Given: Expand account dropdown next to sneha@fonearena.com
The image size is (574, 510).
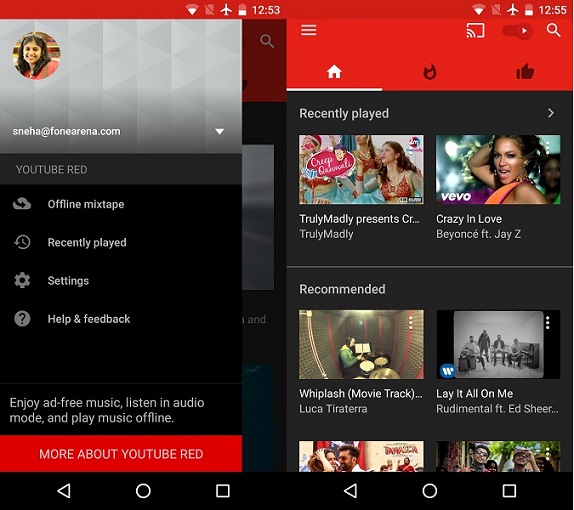Looking at the screenshot, I should (219, 131).
